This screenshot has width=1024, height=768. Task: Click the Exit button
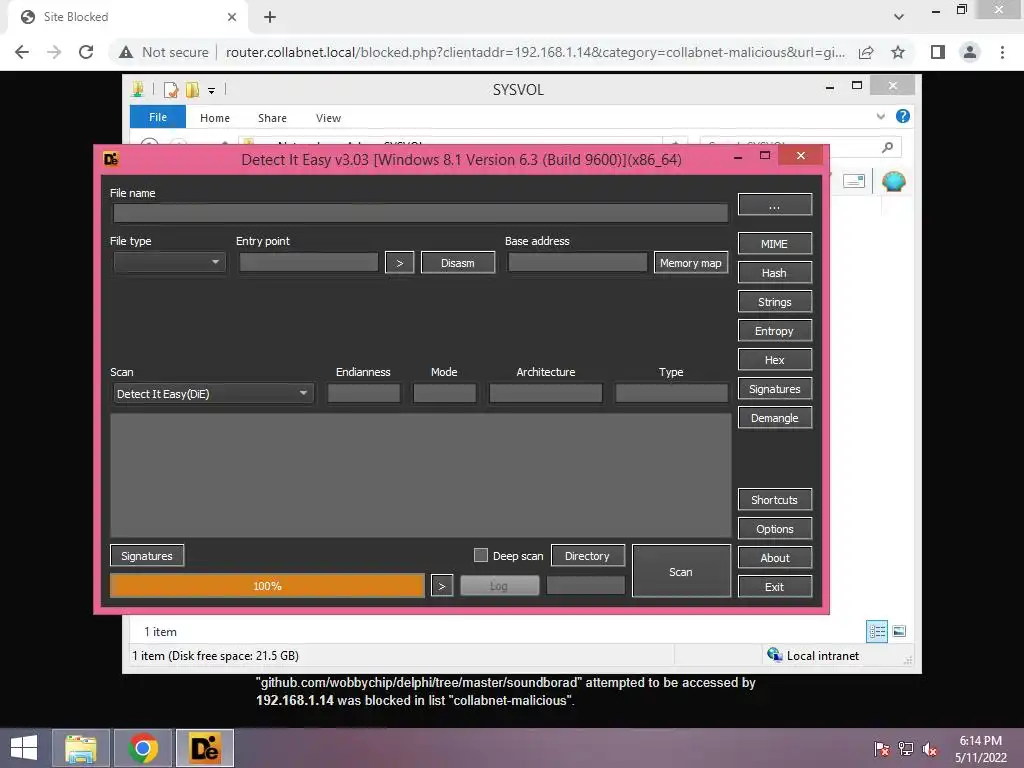775,586
